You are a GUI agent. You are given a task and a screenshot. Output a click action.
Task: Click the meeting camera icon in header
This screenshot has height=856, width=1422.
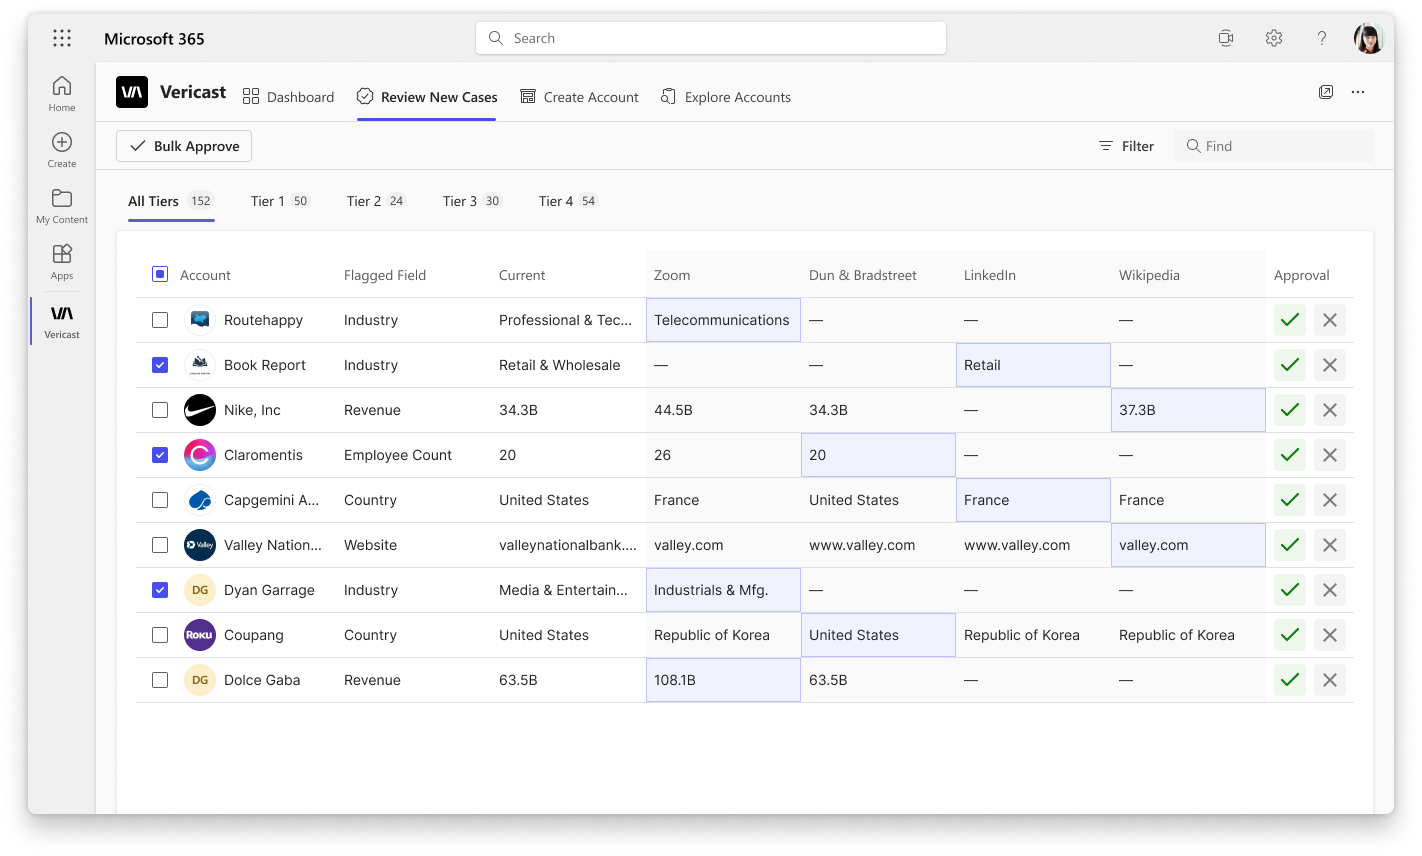[x=1225, y=38]
